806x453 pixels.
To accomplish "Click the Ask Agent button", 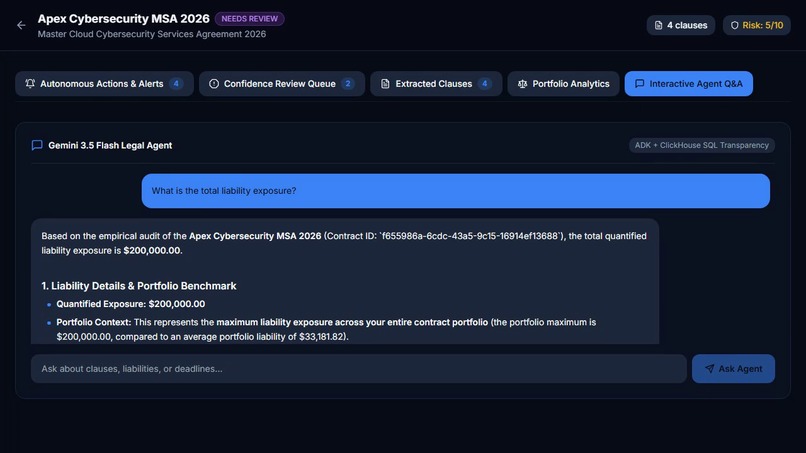I will tap(733, 369).
